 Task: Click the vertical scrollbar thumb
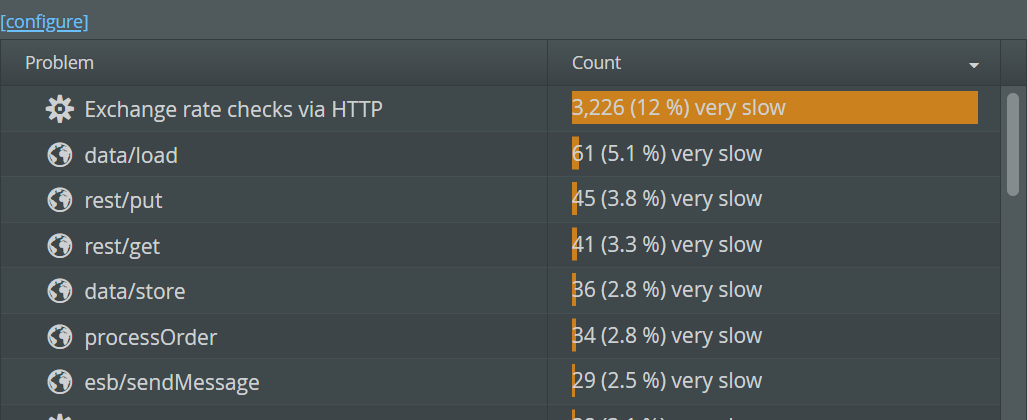1013,144
